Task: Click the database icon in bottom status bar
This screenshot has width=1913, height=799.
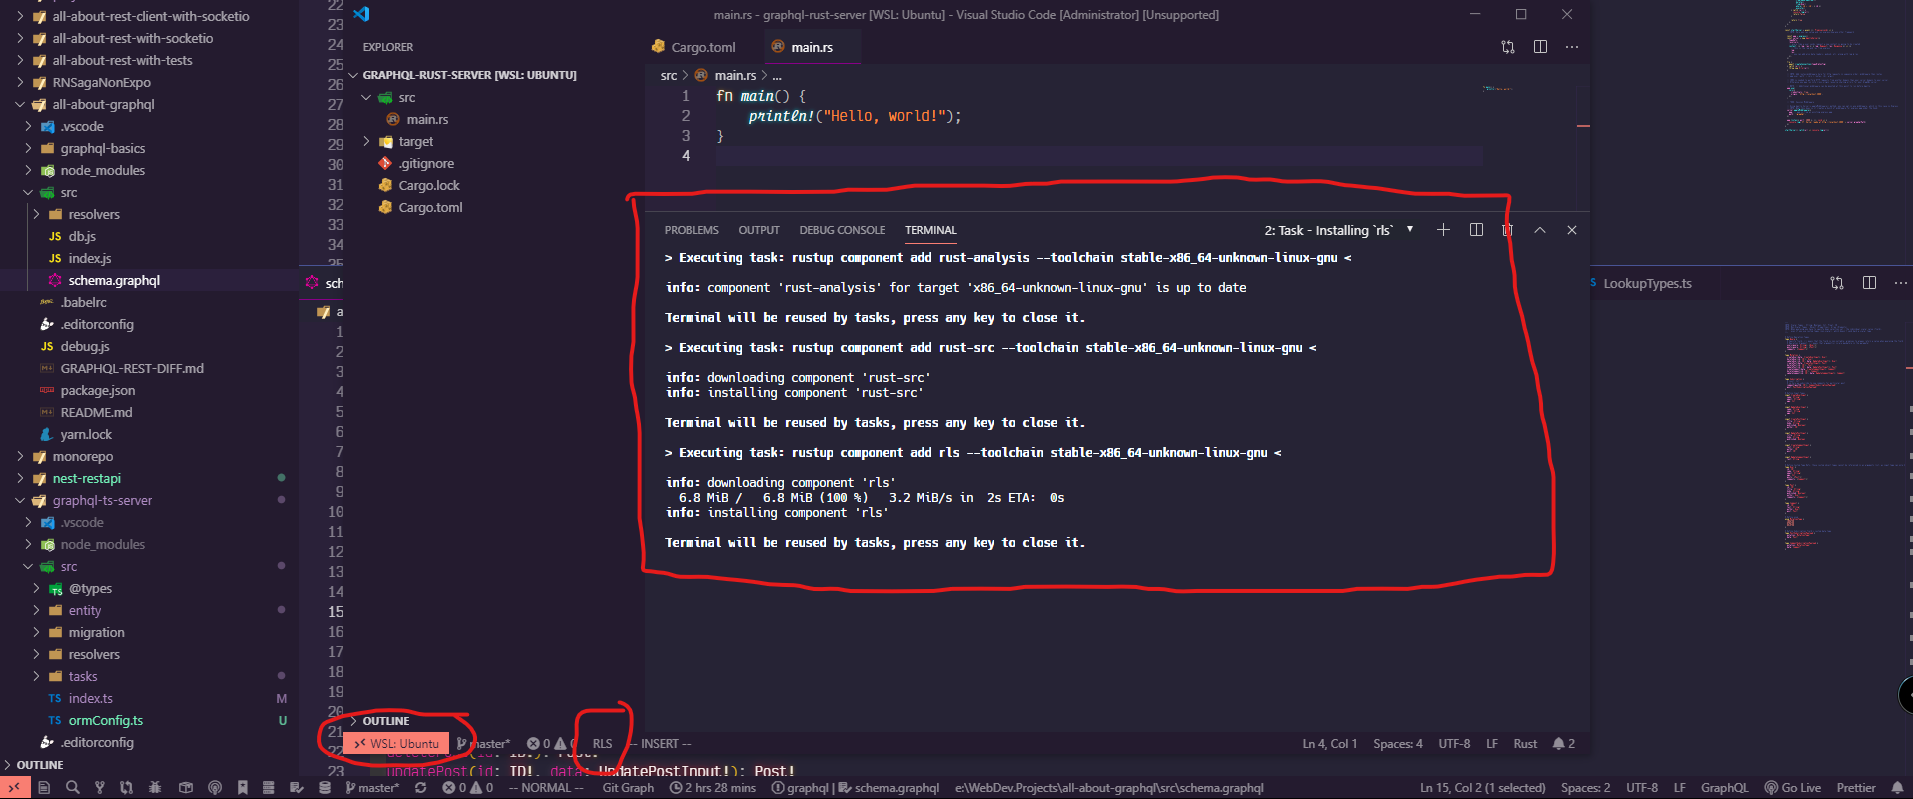Action: point(325,788)
